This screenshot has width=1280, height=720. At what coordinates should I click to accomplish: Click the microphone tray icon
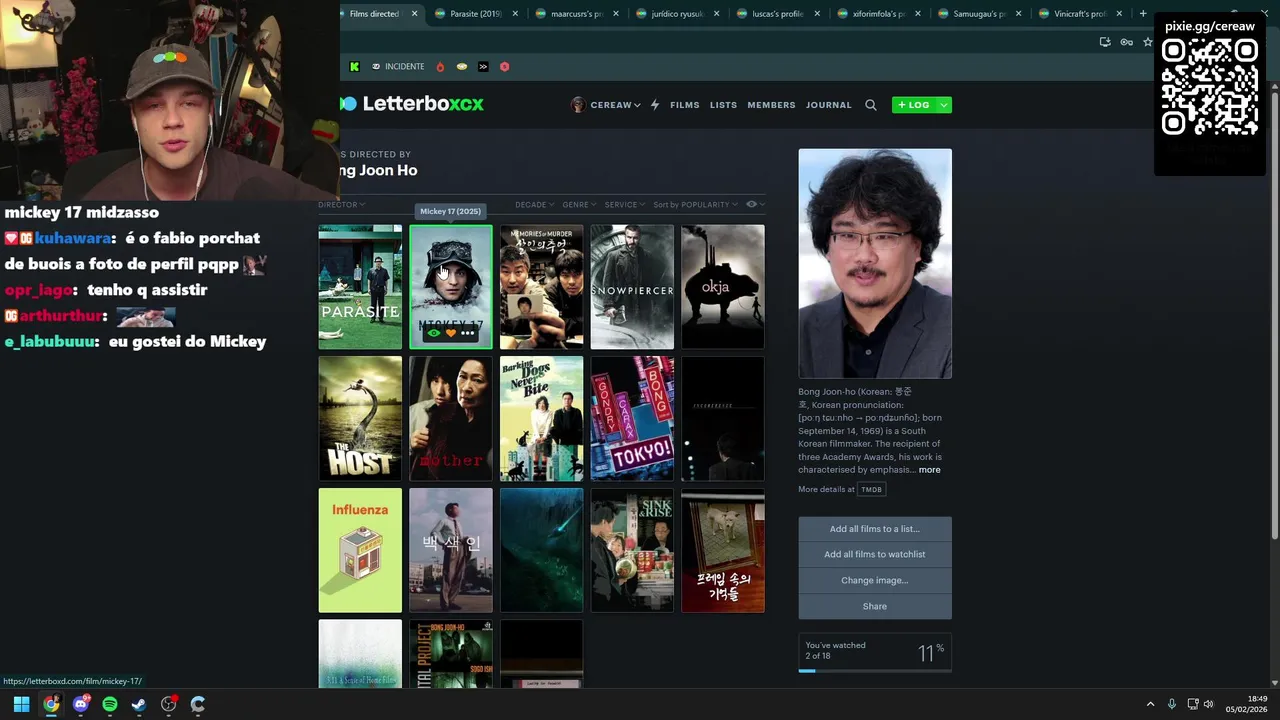1172,704
